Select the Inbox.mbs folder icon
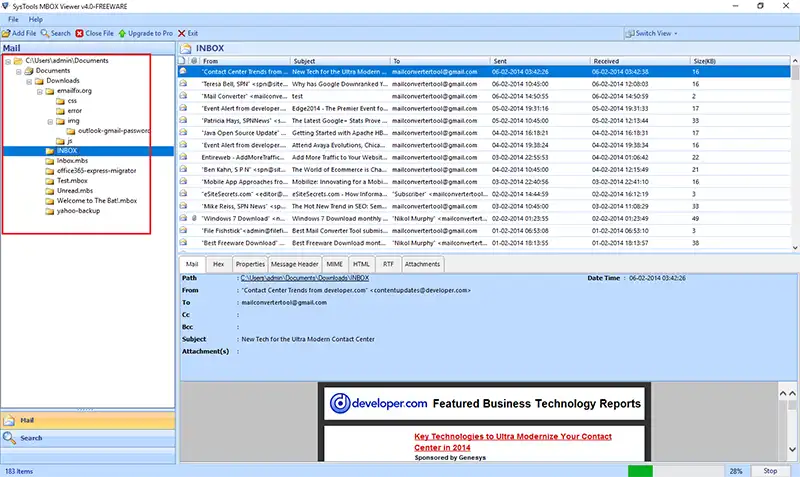The image size is (800, 477). [50, 161]
